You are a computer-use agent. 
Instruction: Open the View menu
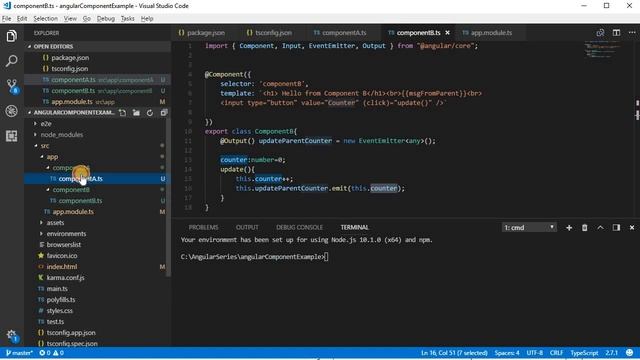pyautogui.click(x=70, y=18)
